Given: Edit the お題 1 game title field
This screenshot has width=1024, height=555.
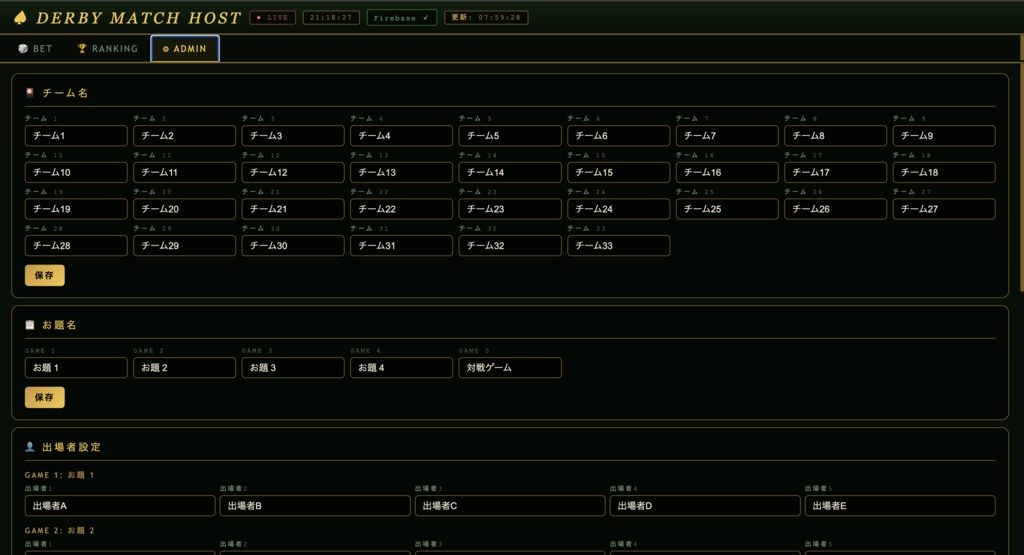Looking at the screenshot, I should [76, 368].
